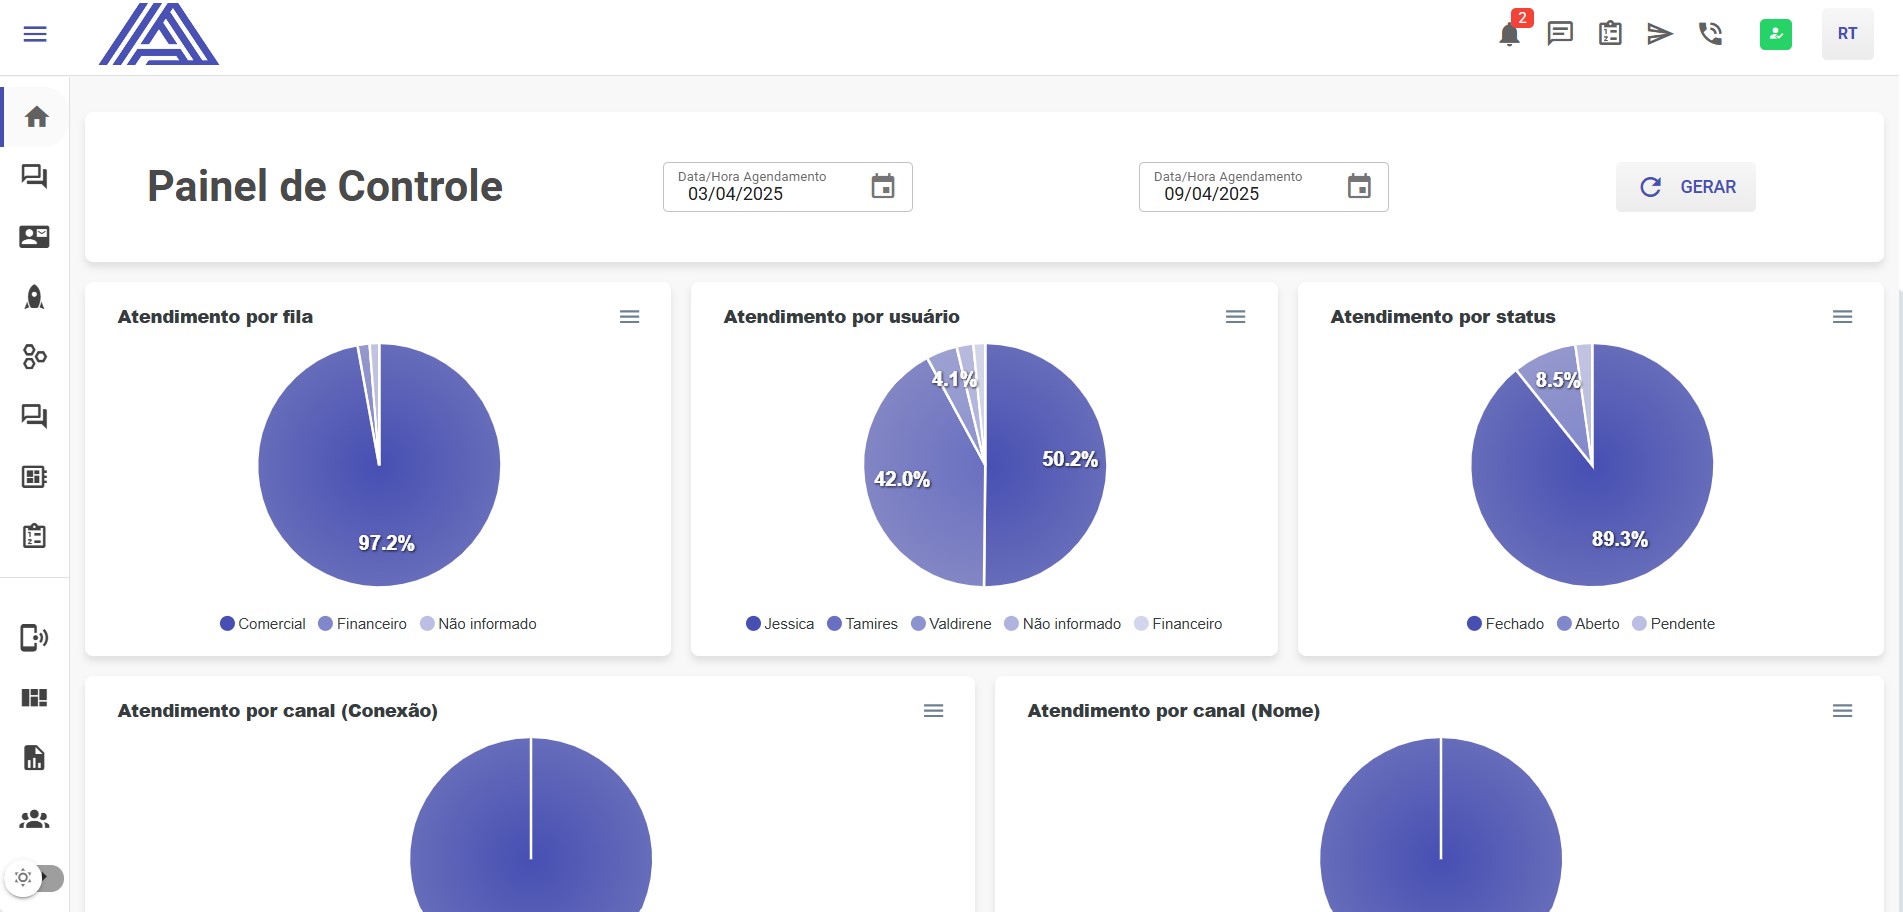Open the report file chart sidebar icon
Viewport: 1903px width, 912px height.
34,758
